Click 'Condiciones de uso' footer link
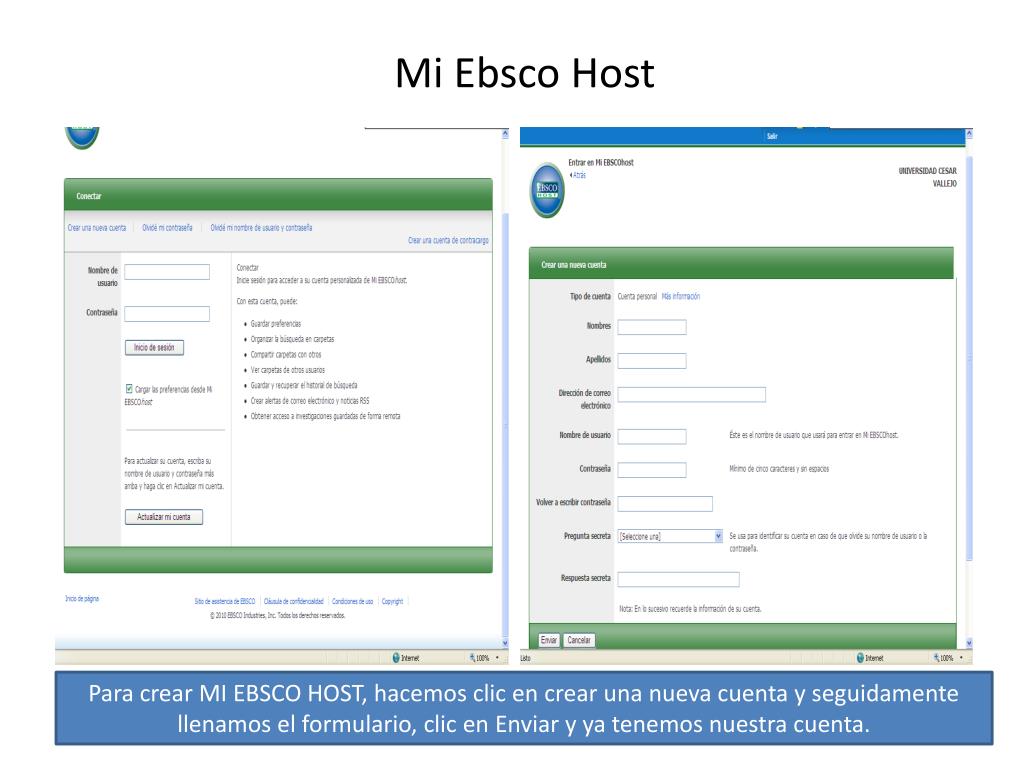 pos(353,601)
